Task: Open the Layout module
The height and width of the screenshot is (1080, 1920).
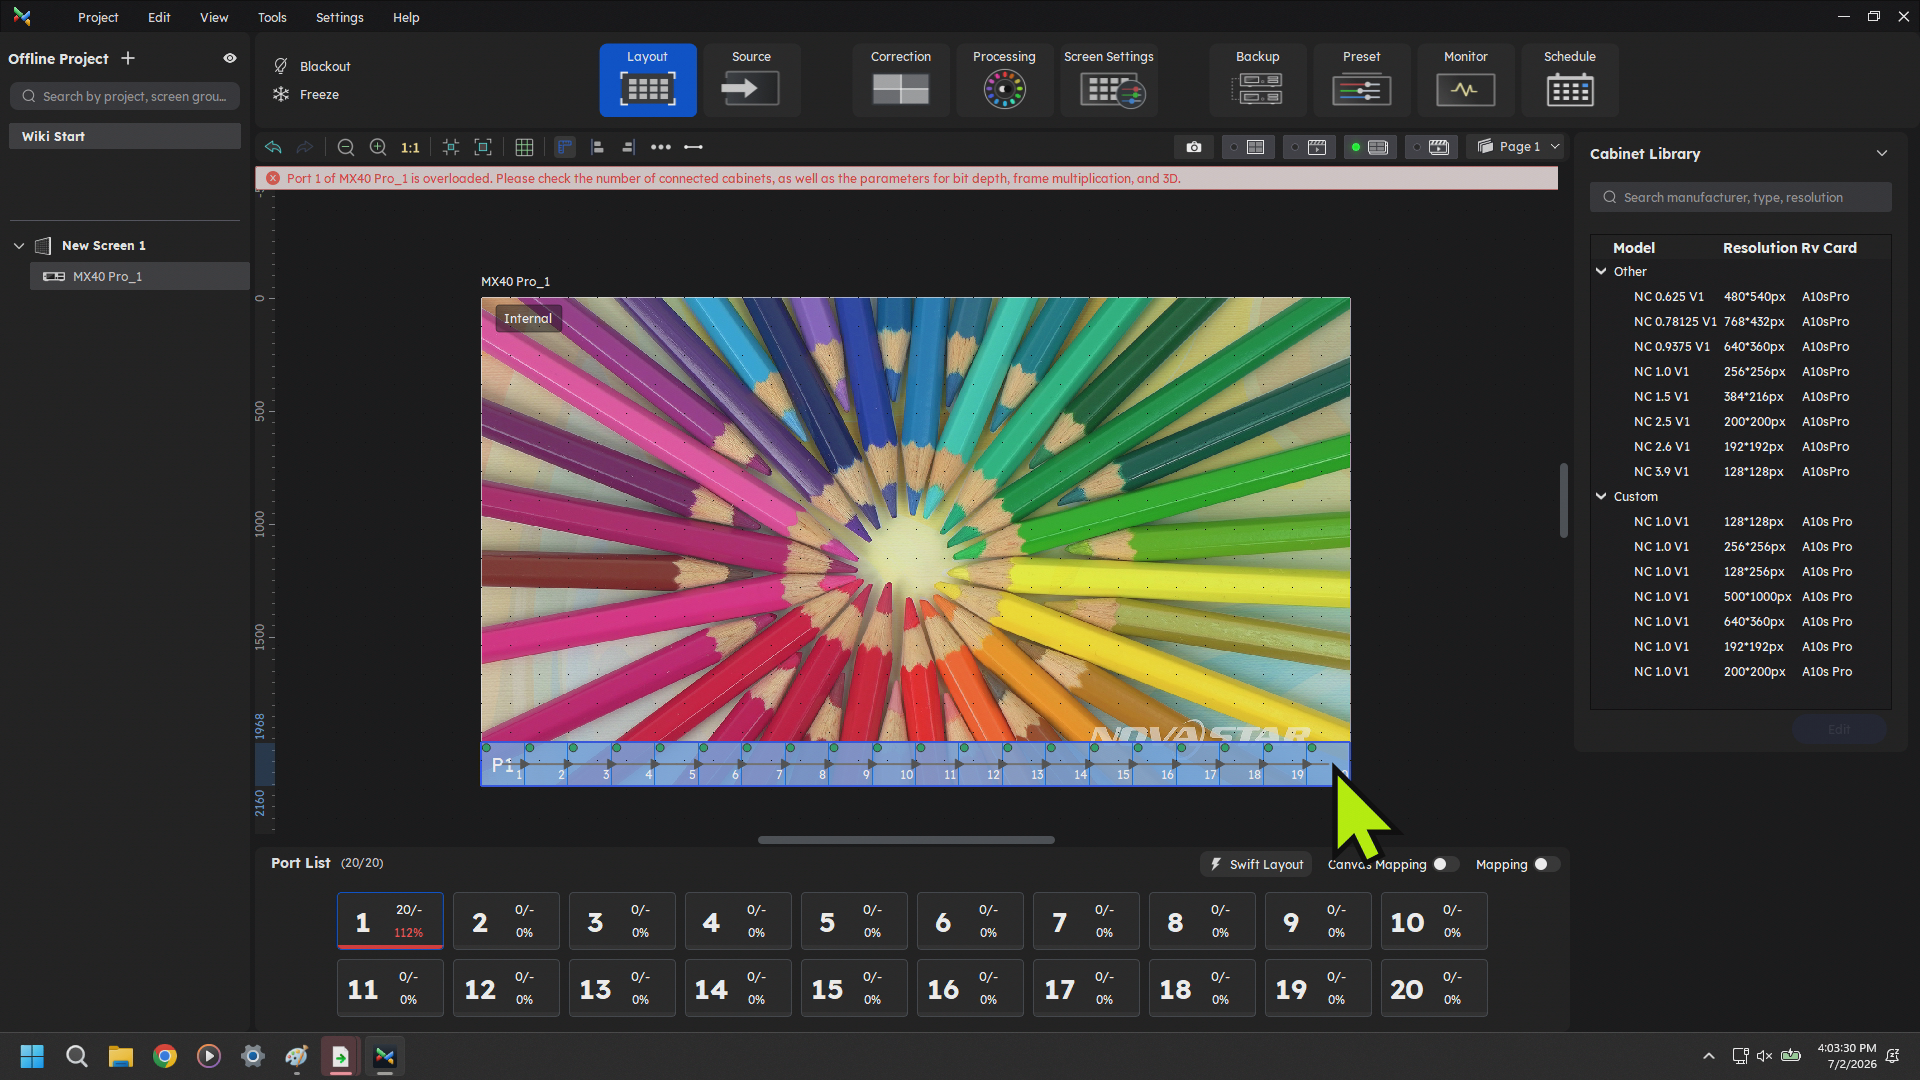Action: (x=648, y=80)
